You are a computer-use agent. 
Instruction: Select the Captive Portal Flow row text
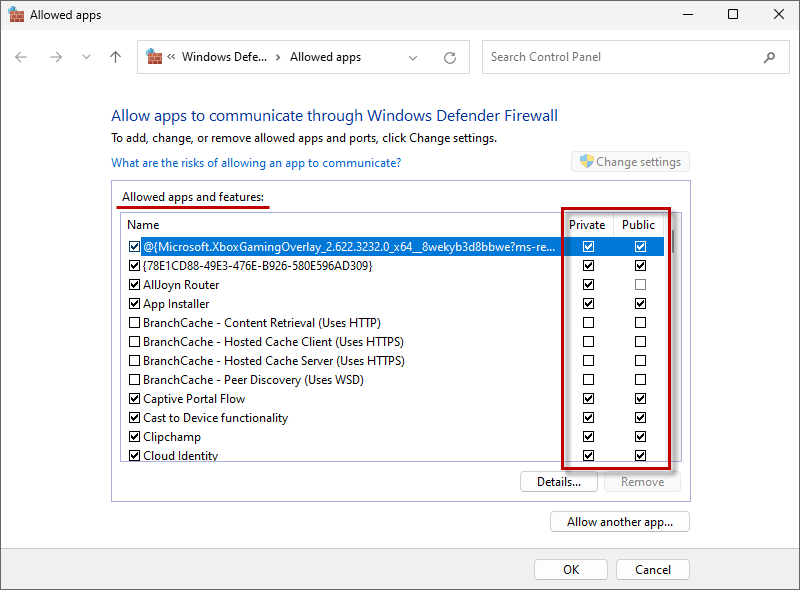[x=194, y=399]
